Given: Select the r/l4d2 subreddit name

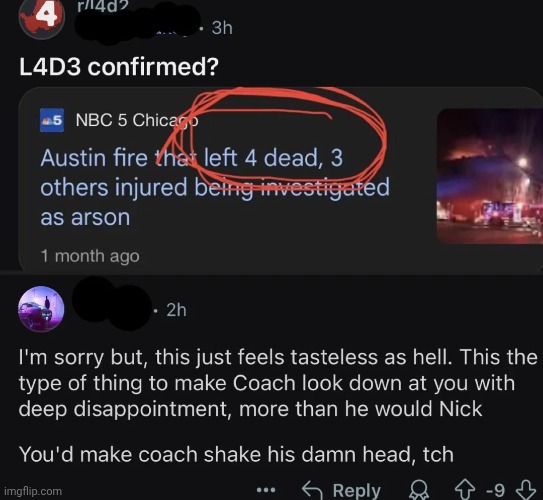Looking at the screenshot, I should pyautogui.click(x=100, y=6).
